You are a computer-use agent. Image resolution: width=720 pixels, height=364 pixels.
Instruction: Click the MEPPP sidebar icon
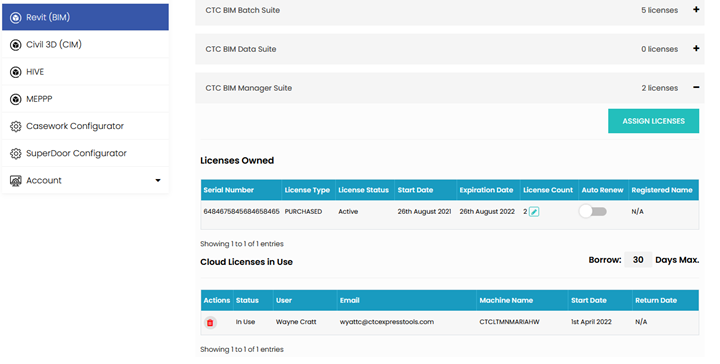(x=16, y=99)
